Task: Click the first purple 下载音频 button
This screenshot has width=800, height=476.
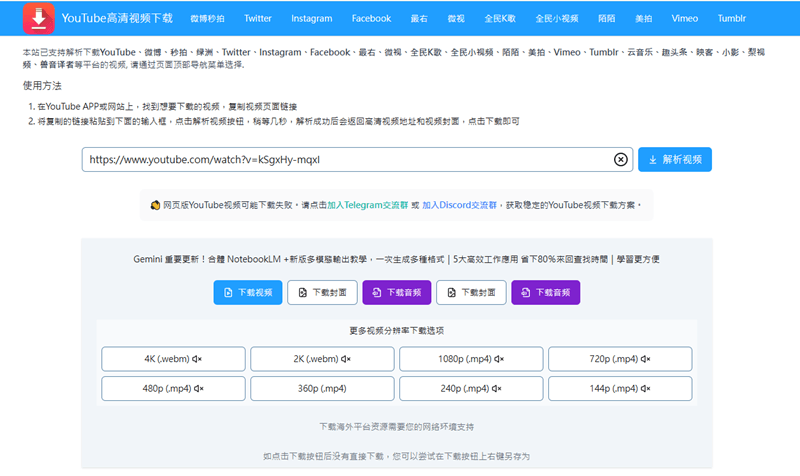Action: tap(397, 292)
